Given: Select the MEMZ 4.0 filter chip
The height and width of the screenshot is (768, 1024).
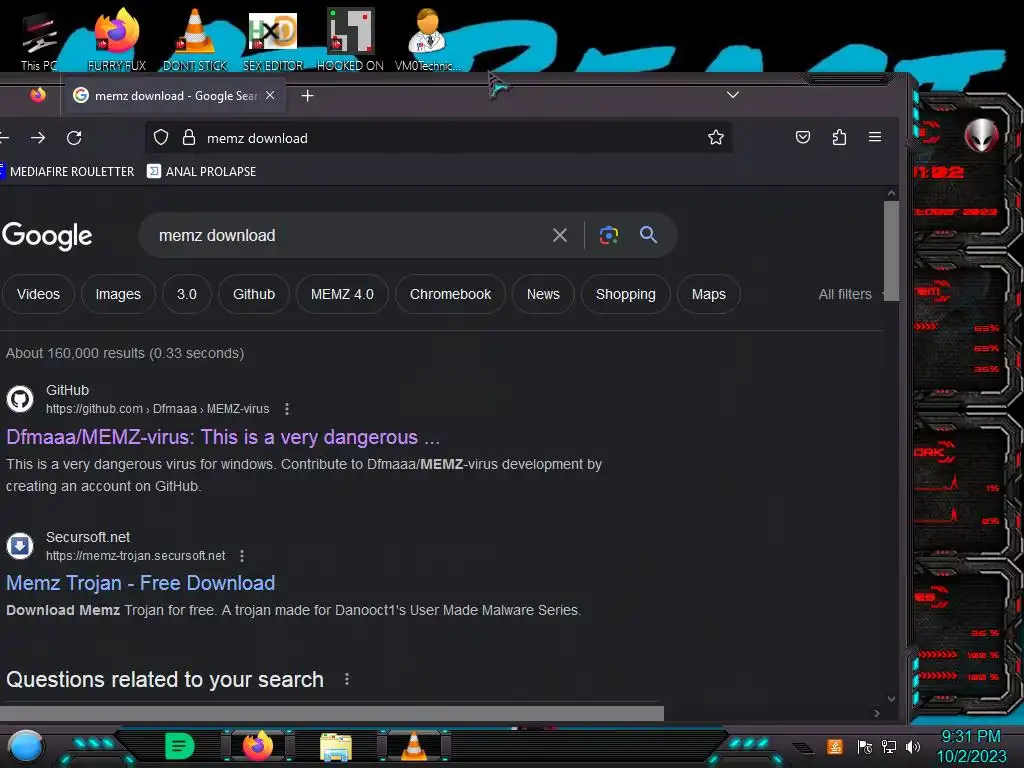Looking at the screenshot, I should coord(342,295).
